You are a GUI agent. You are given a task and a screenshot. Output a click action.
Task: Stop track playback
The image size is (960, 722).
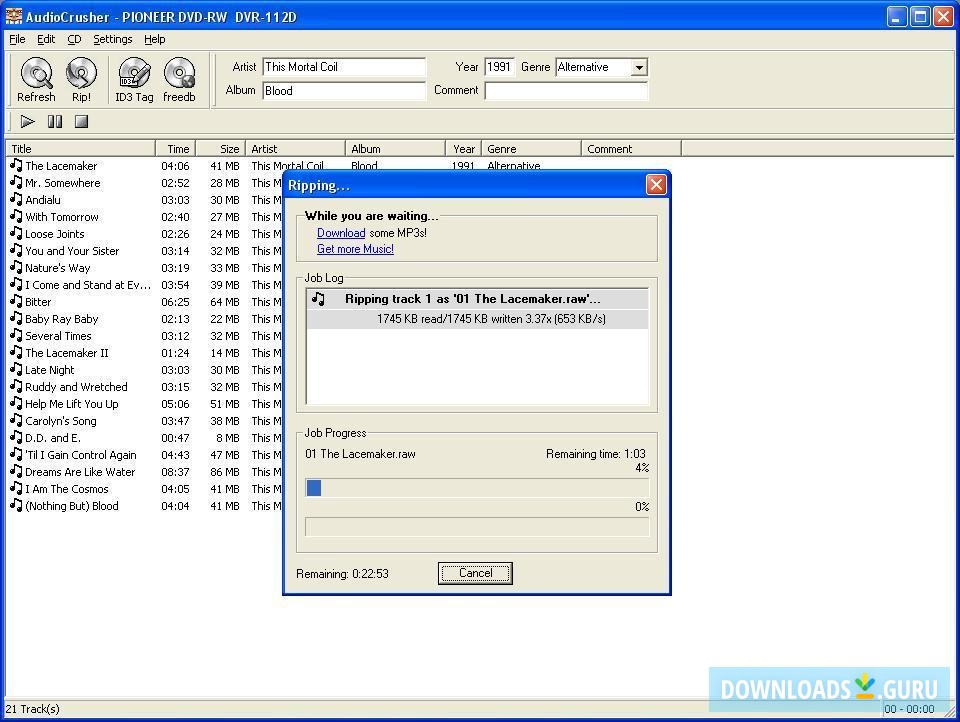[x=81, y=121]
